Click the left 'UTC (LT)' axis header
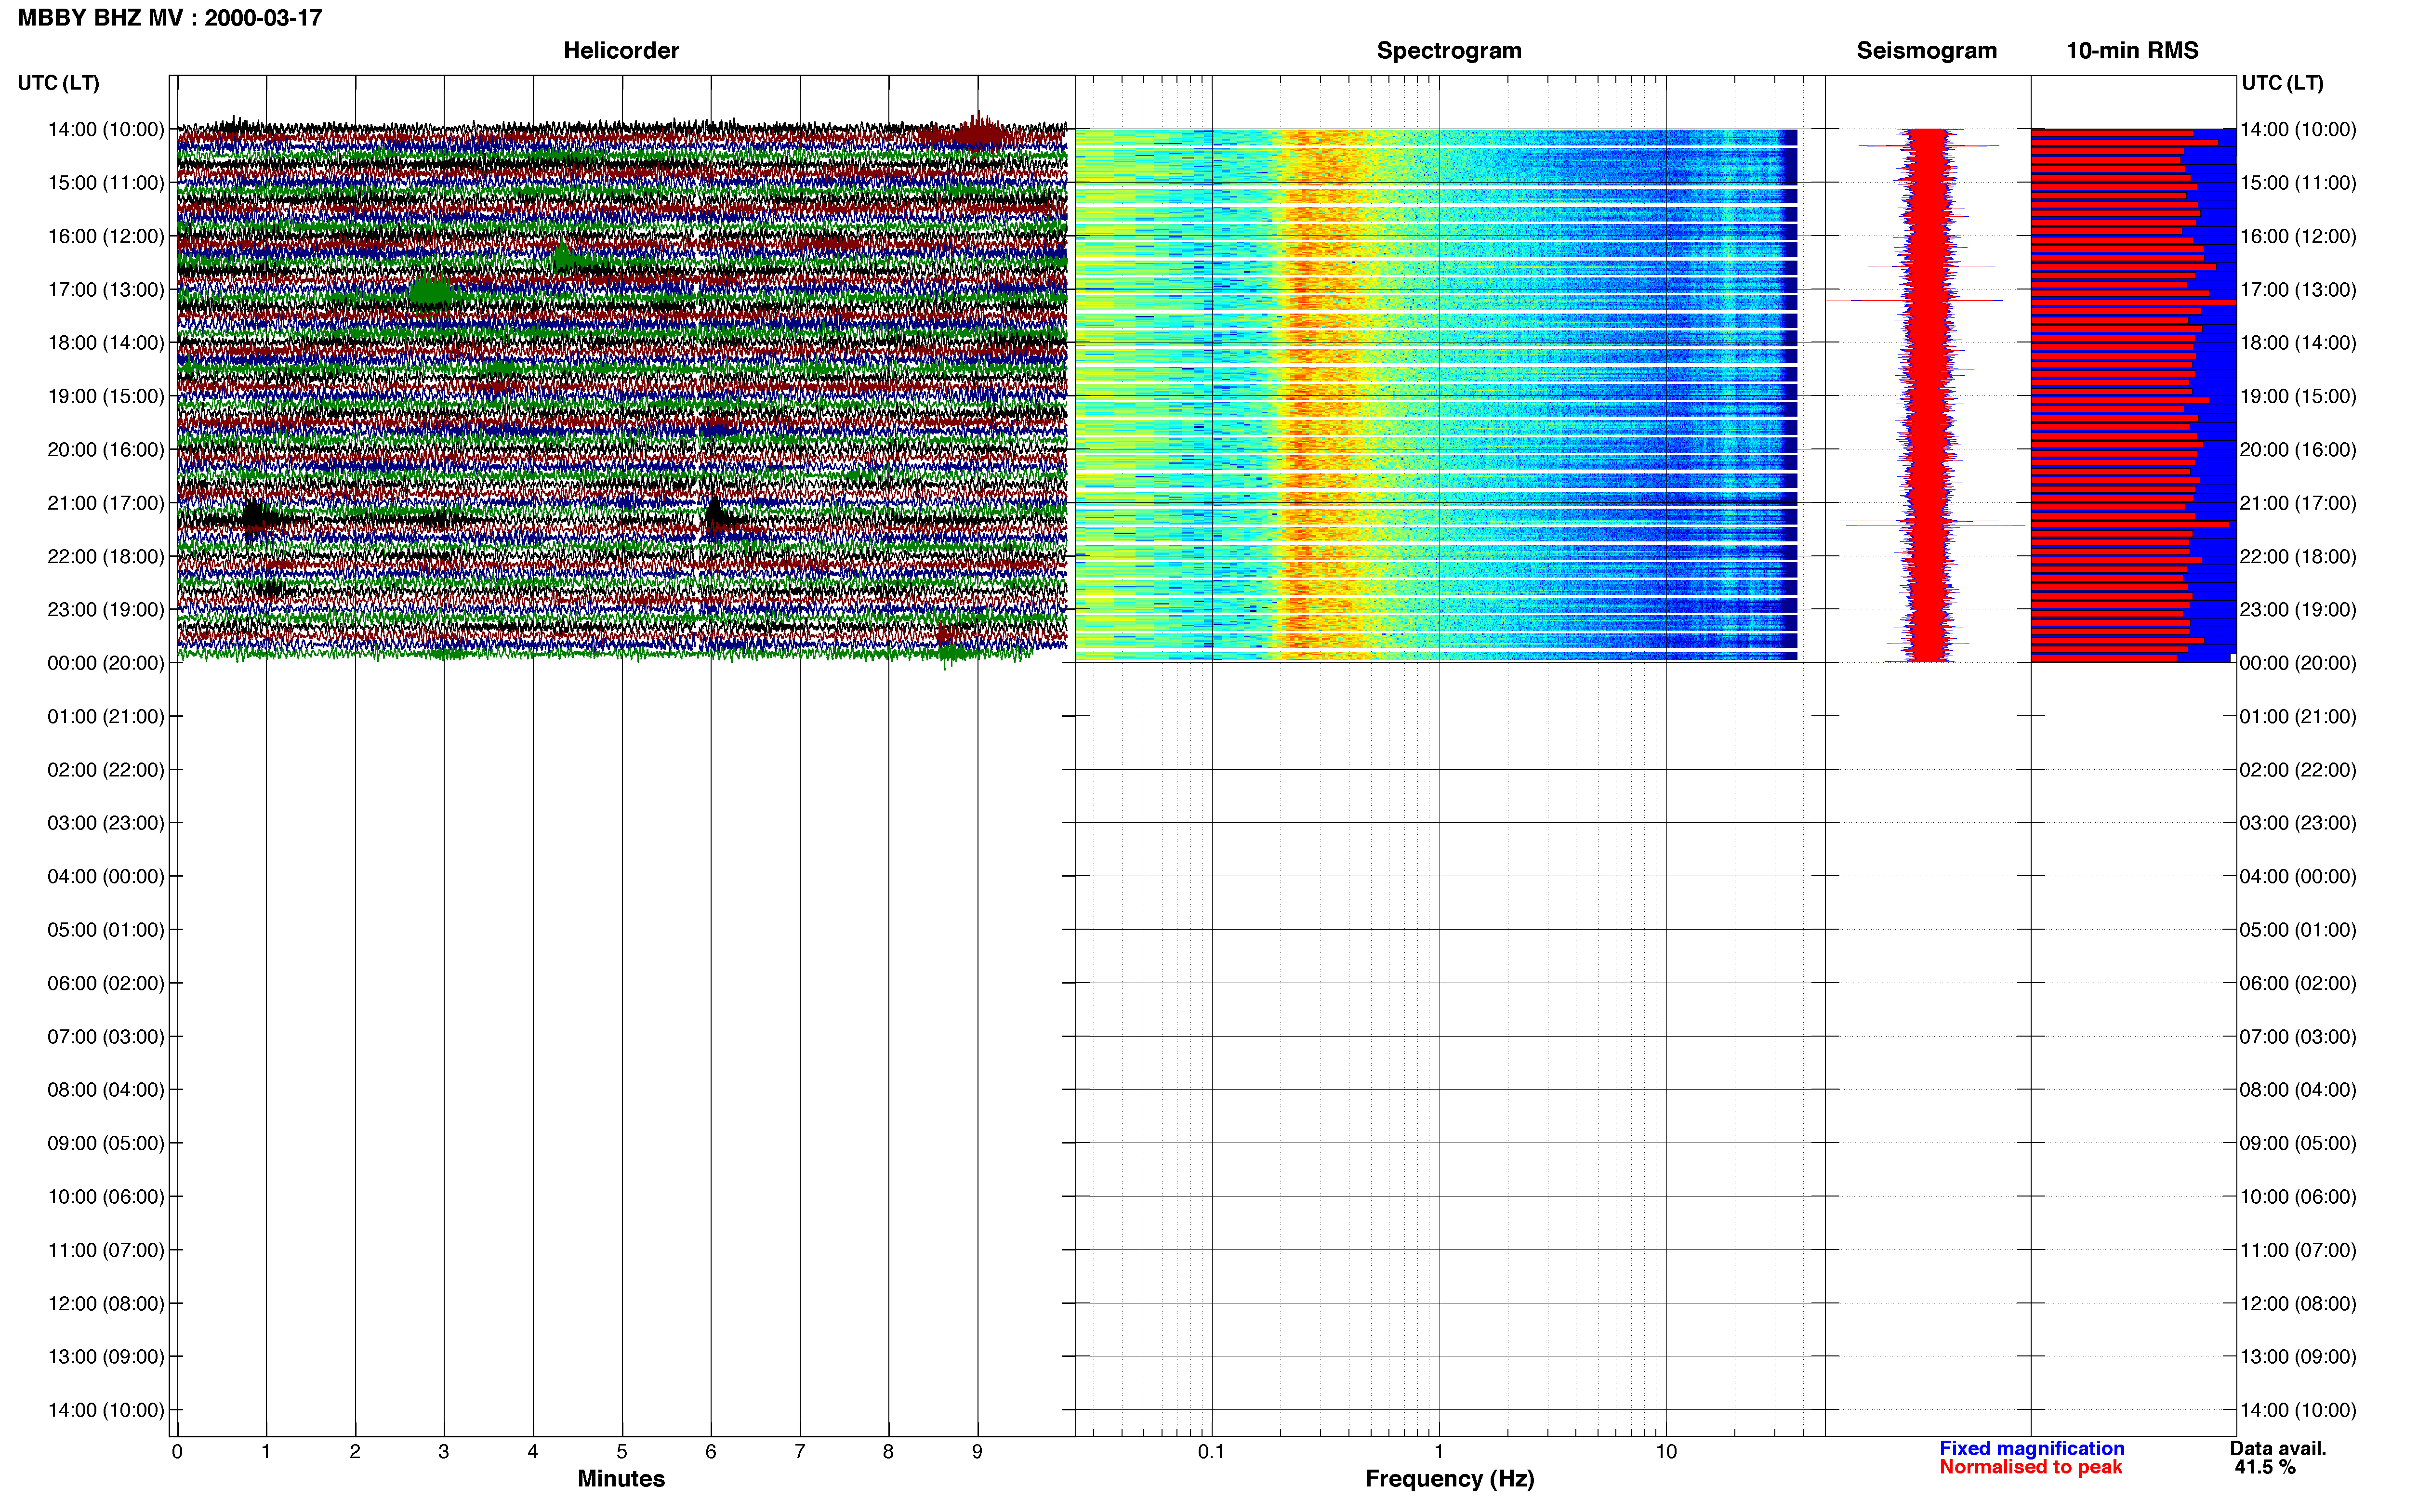 pyautogui.click(x=58, y=83)
